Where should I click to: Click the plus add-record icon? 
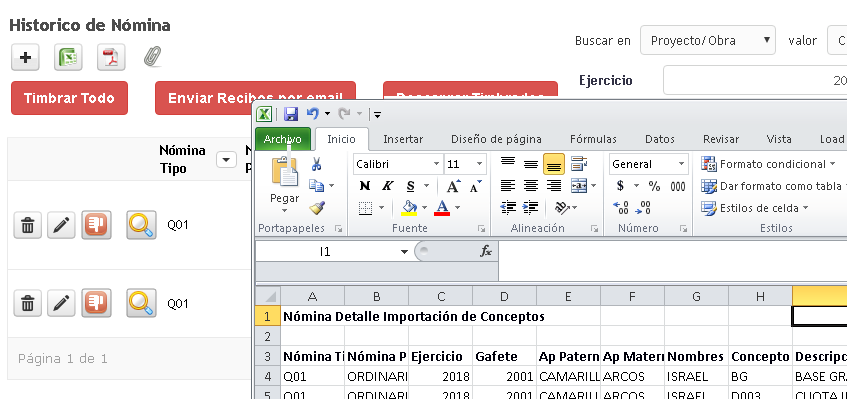coord(25,57)
